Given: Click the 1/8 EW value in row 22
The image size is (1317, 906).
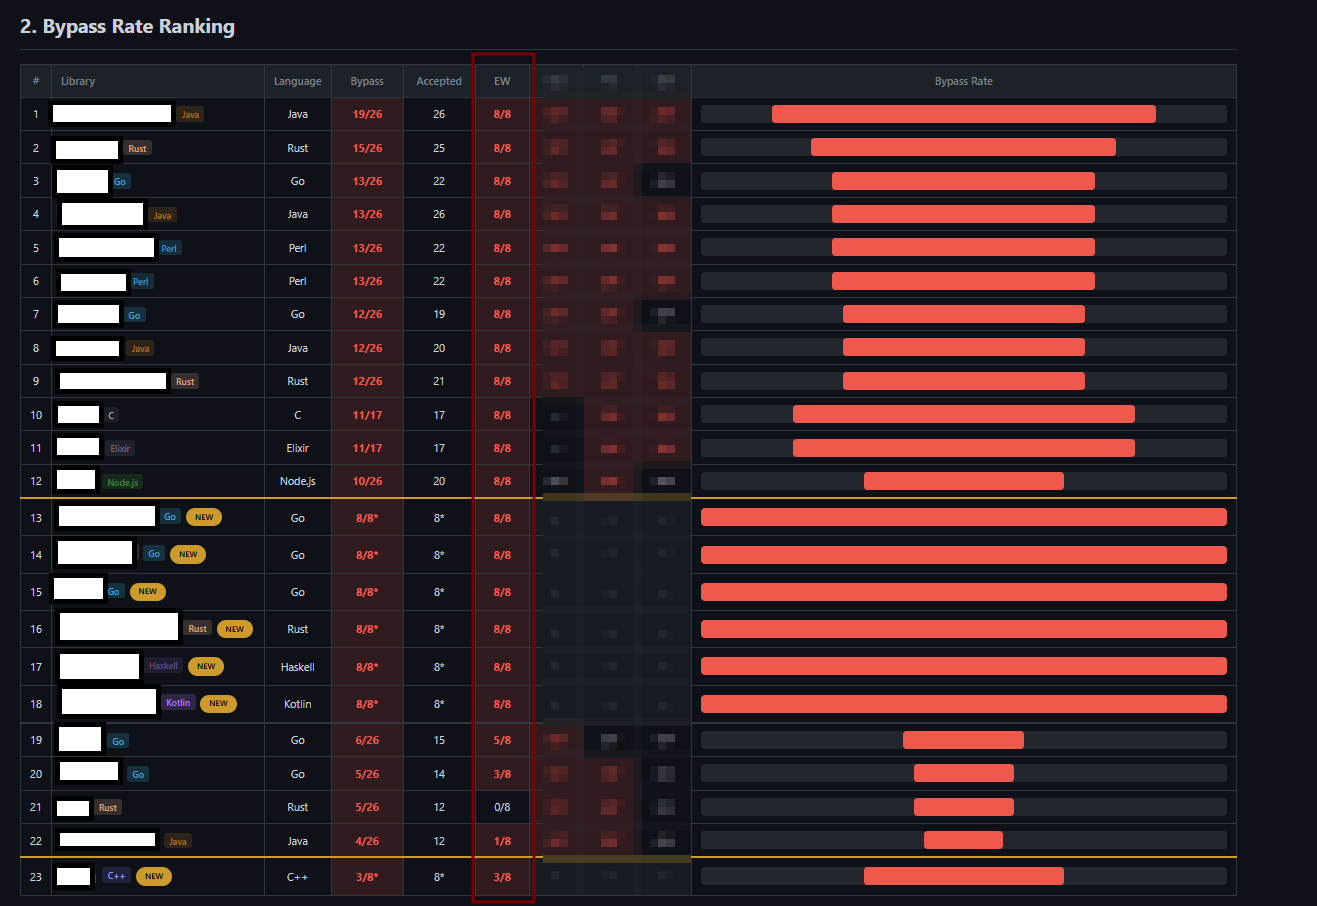Looking at the screenshot, I should pyautogui.click(x=502, y=841).
